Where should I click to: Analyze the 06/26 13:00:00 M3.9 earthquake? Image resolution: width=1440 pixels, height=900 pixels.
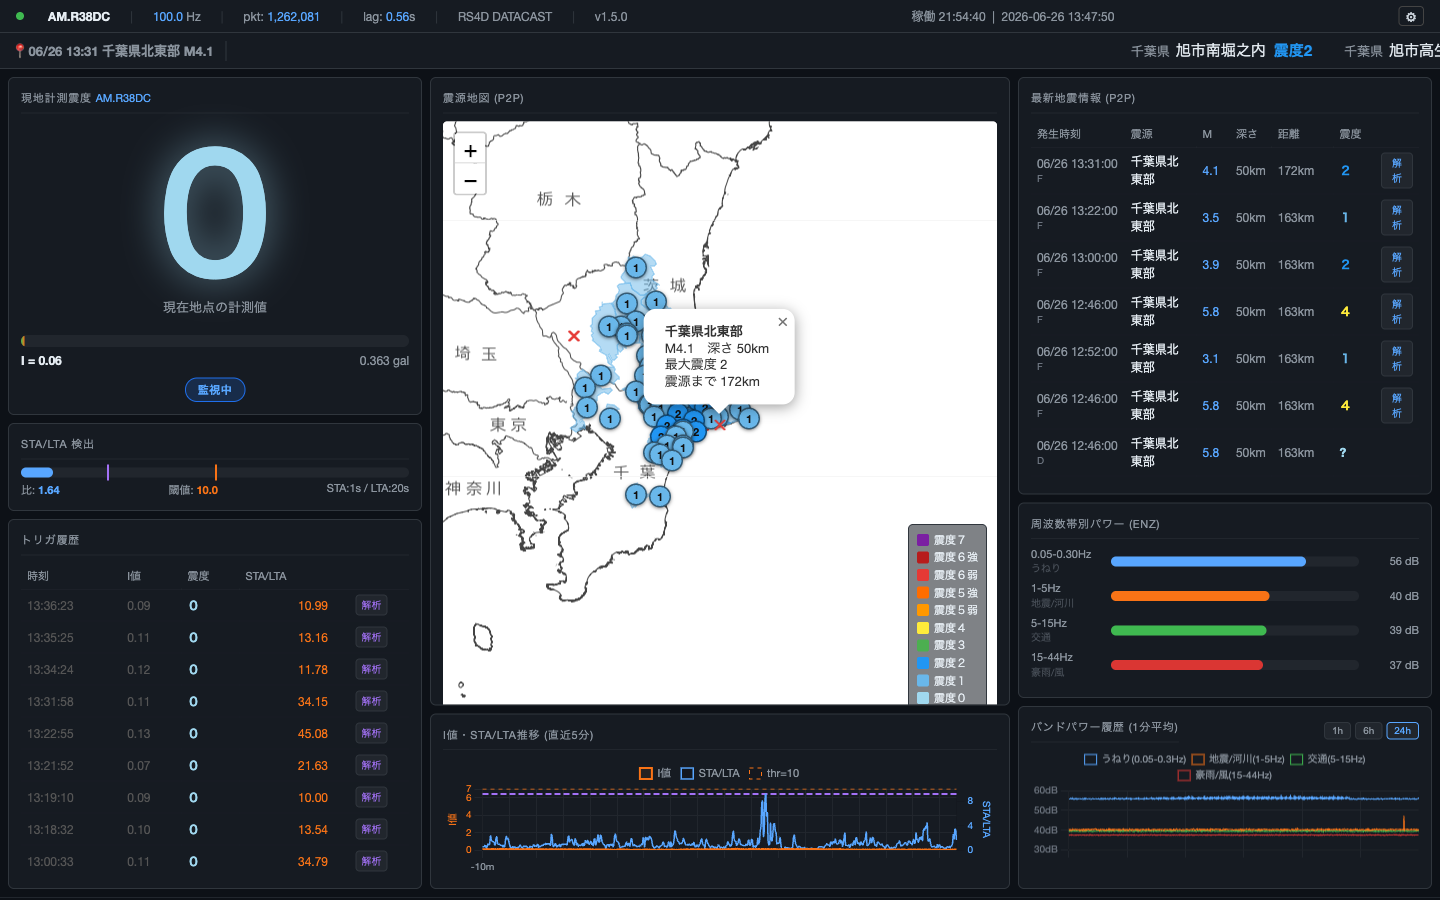coord(1397,265)
